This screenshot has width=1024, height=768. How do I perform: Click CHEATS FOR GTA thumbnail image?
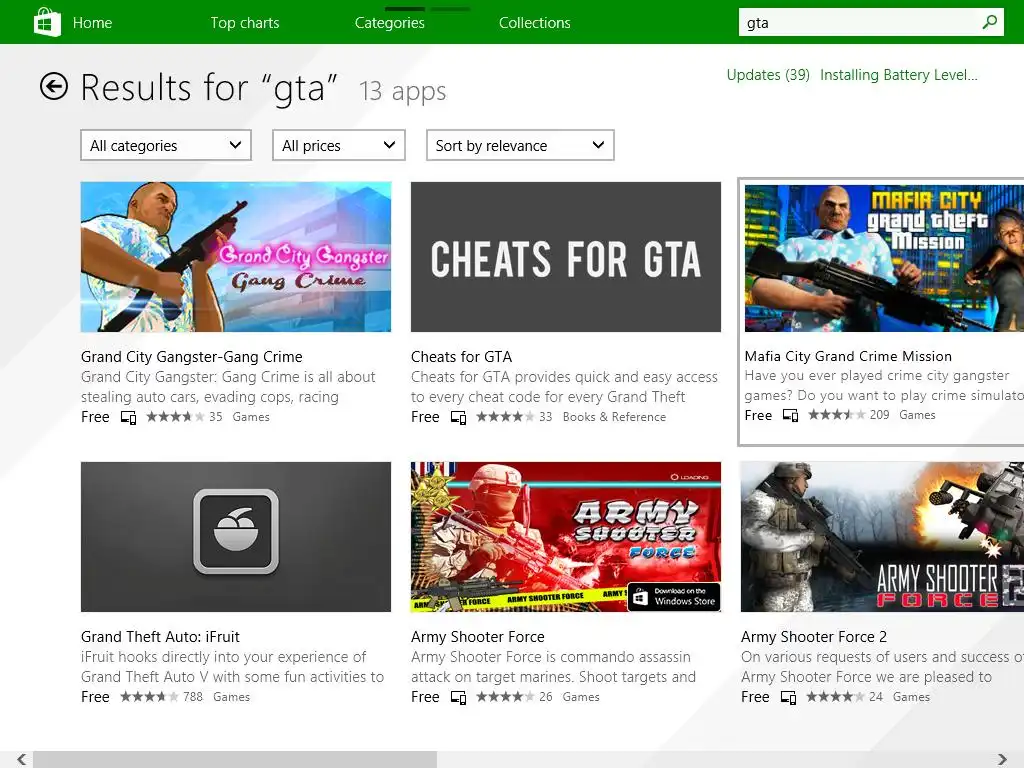point(566,257)
